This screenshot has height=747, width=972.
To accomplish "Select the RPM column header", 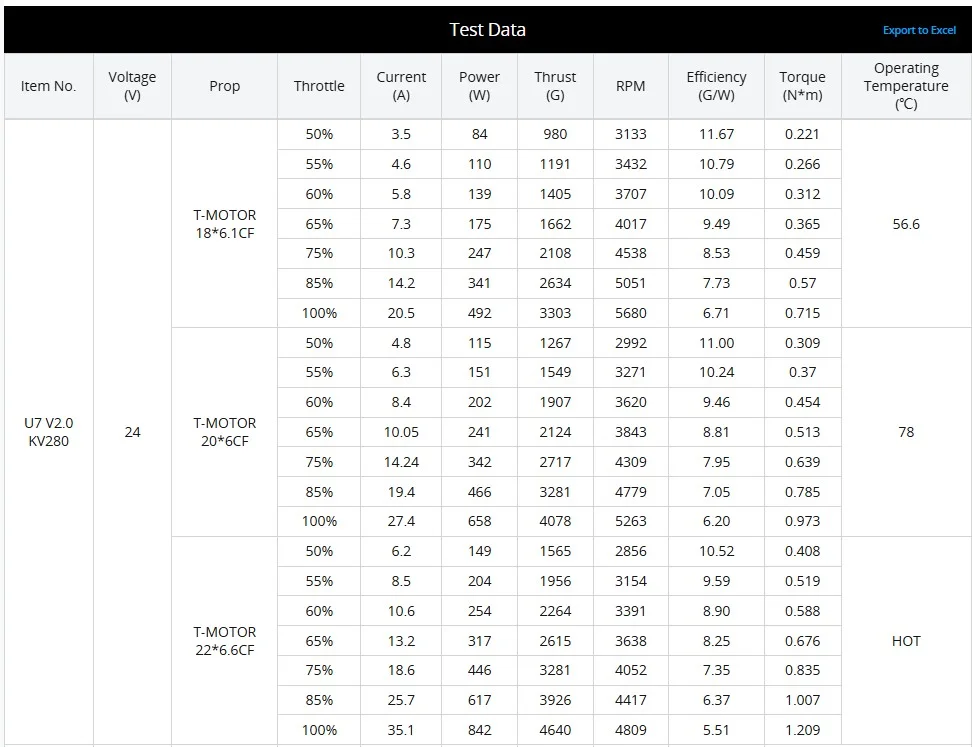I will tap(631, 86).
